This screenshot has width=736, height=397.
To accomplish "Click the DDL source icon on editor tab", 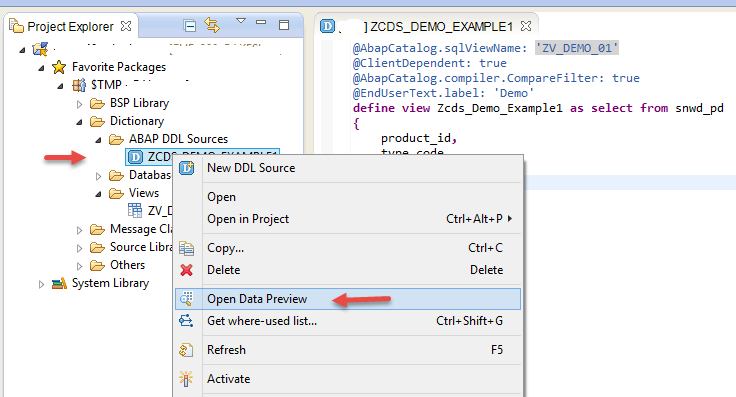I will click(x=327, y=26).
